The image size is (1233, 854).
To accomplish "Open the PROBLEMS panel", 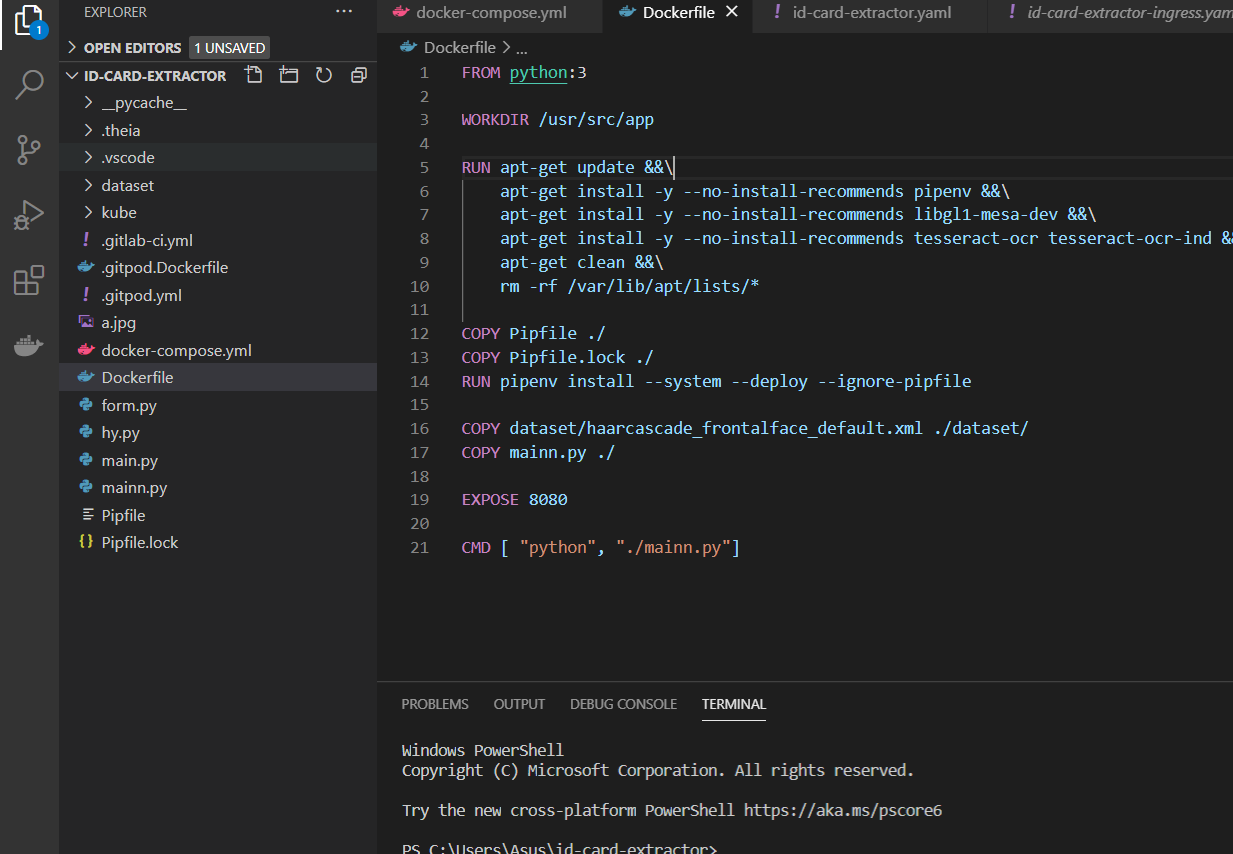I will pyautogui.click(x=435, y=704).
